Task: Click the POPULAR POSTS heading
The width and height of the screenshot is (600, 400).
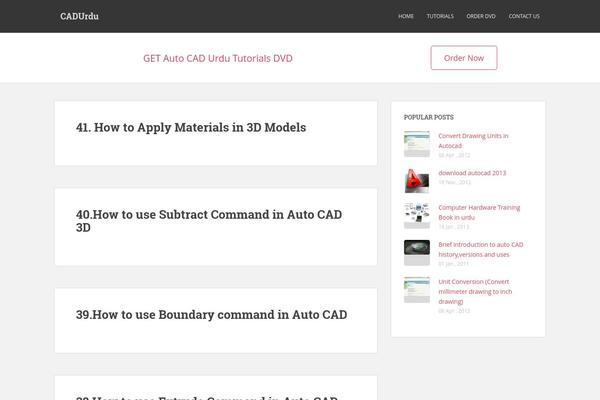Action: (x=429, y=117)
